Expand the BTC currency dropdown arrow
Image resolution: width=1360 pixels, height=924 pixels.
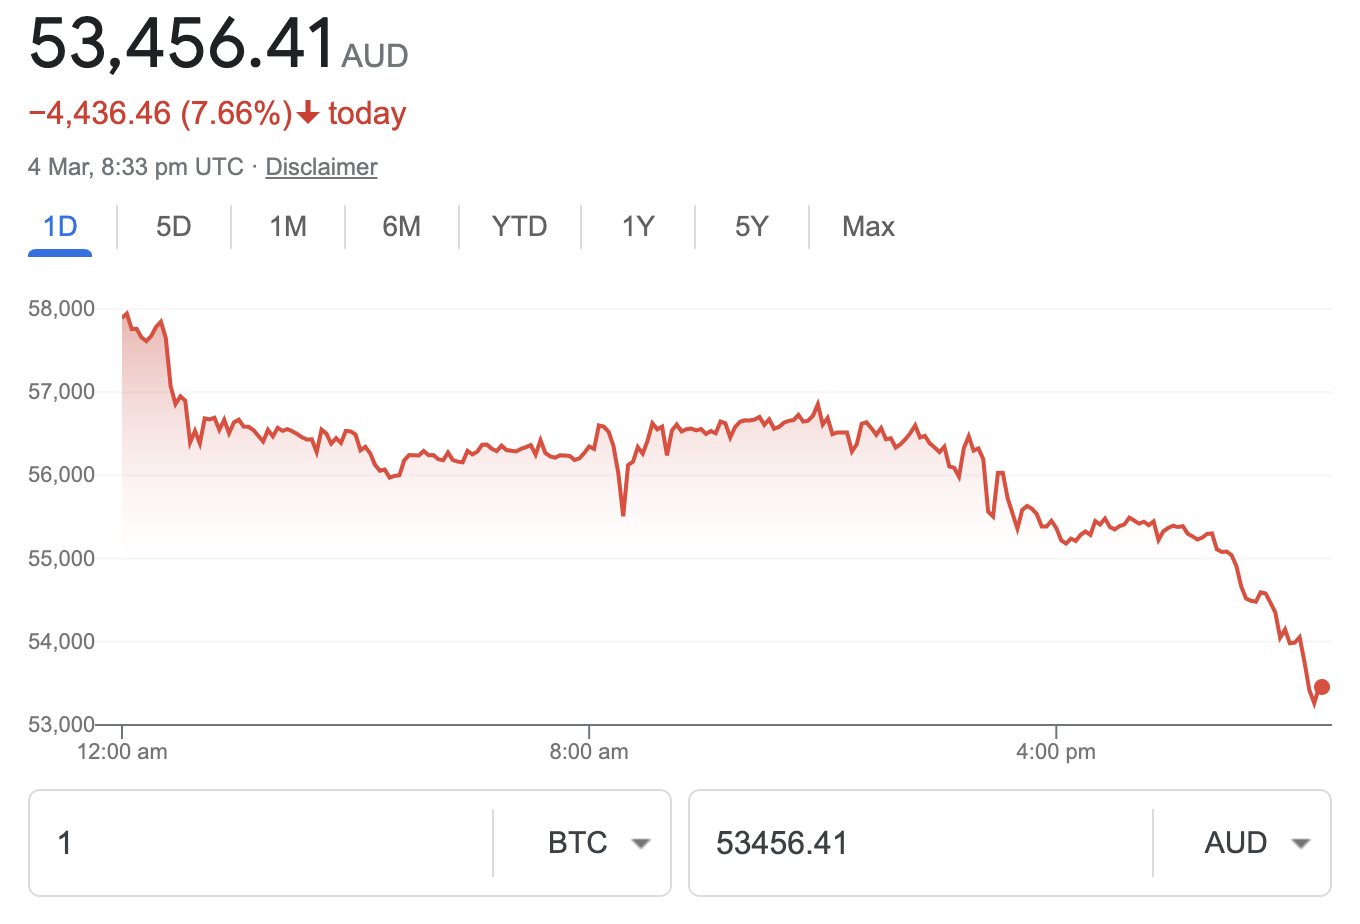pos(641,844)
